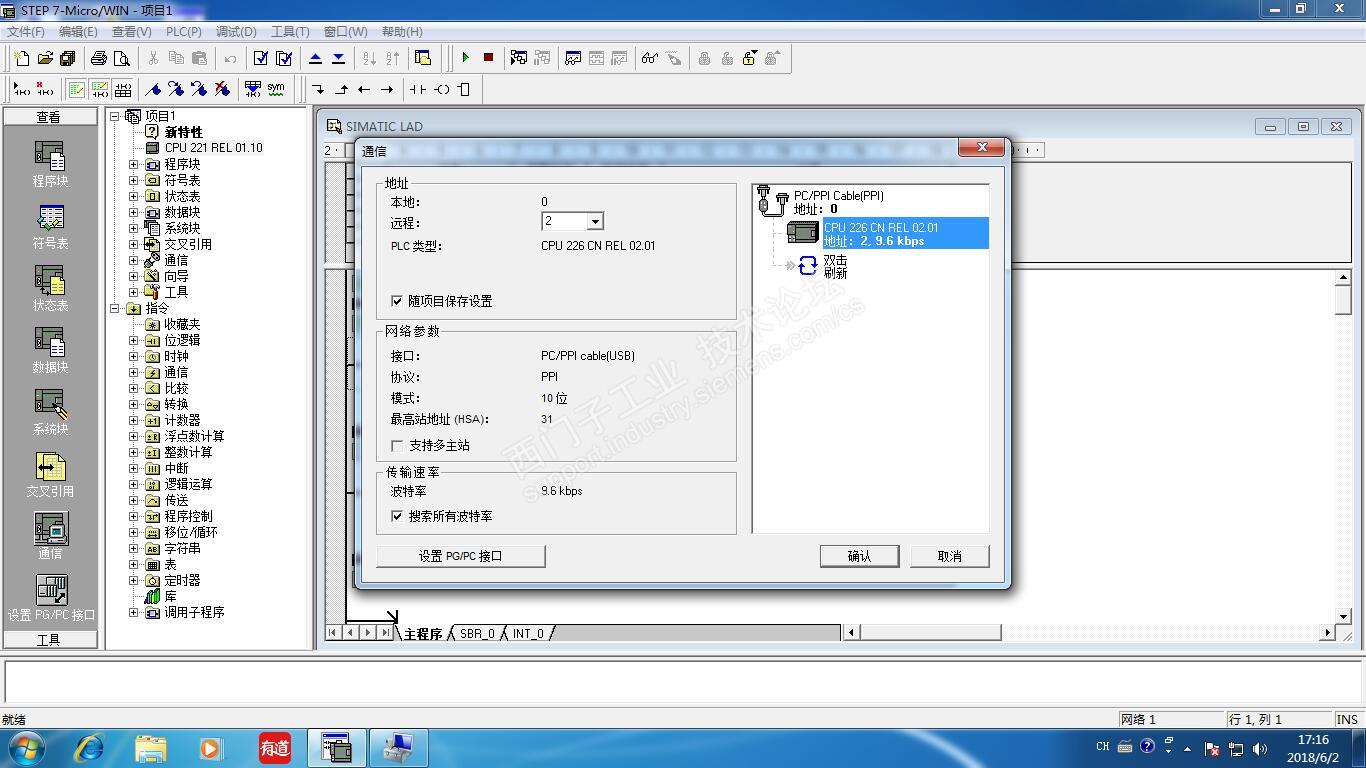1366x768 pixels.
Task: Open Print Preview from the toolbar
Action: pyautogui.click(x=121, y=58)
